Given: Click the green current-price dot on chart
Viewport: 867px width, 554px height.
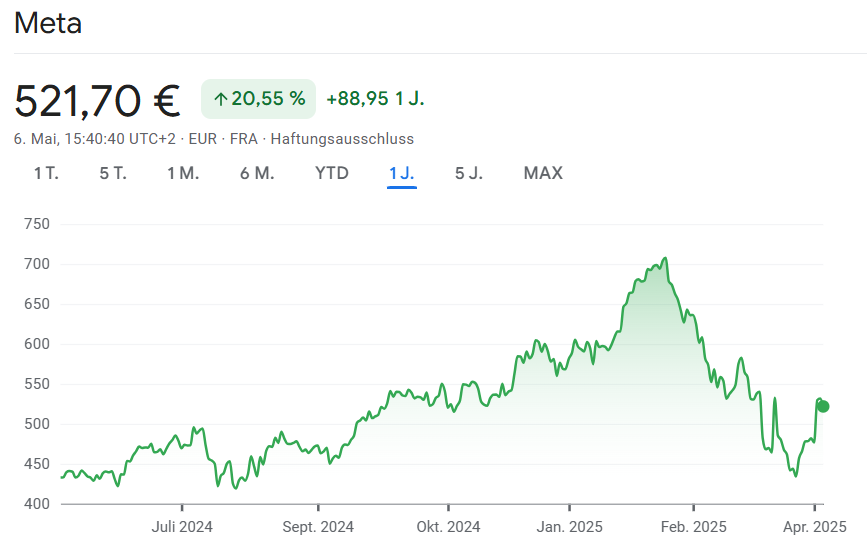Looking at the screenshot, I should click(x=823, y=406).
